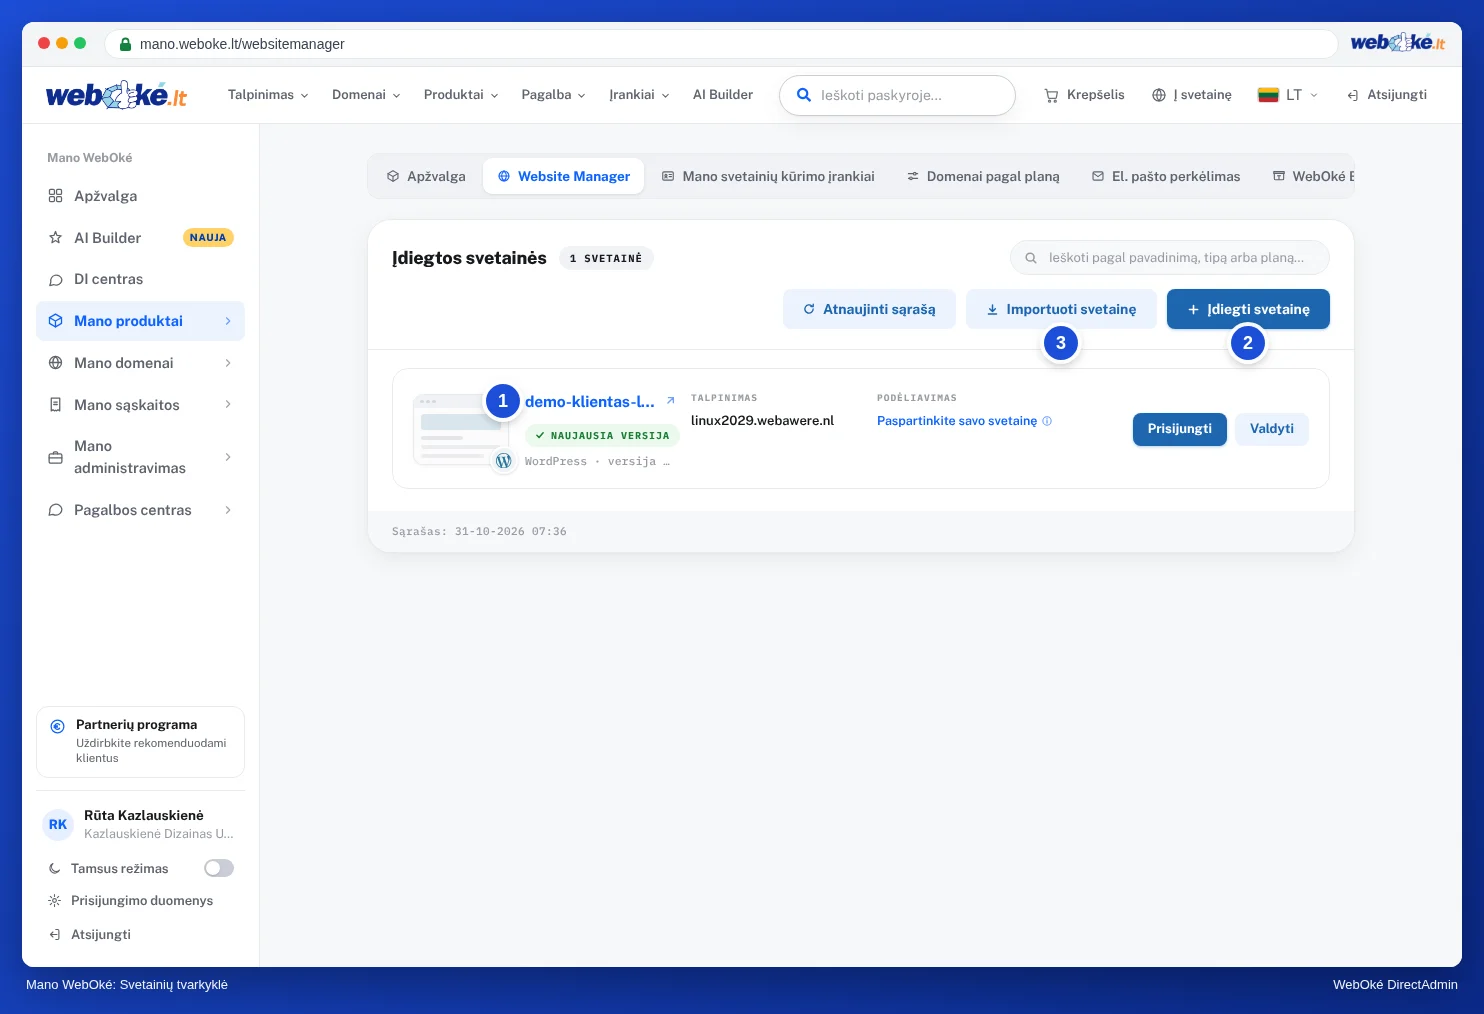Click the refresh icon in Atnaujinti sąrašą

pyautogui.click(x=809, y=309)
